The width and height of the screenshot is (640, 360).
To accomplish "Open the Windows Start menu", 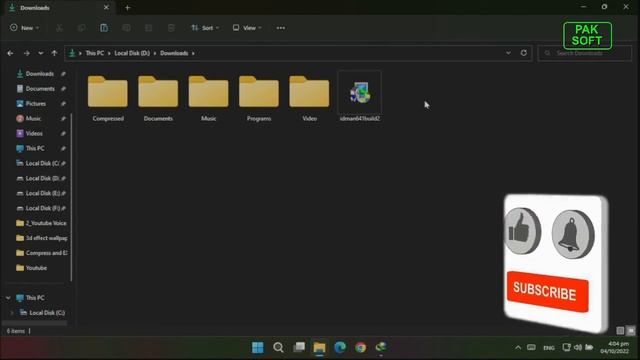I will coord(258,347).
